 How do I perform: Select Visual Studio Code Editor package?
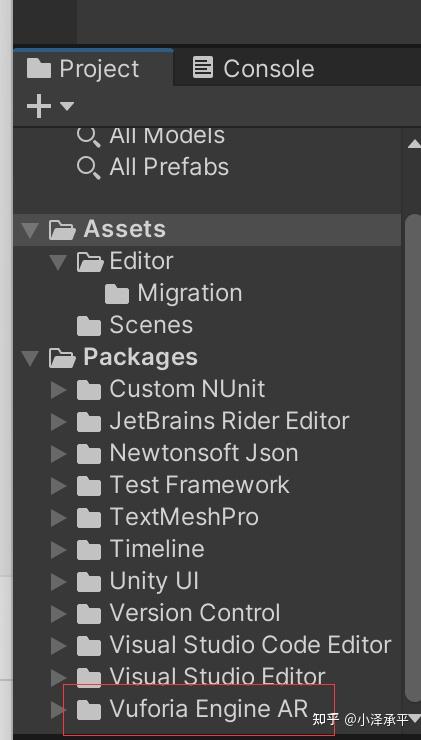click(x=250, y=645)
